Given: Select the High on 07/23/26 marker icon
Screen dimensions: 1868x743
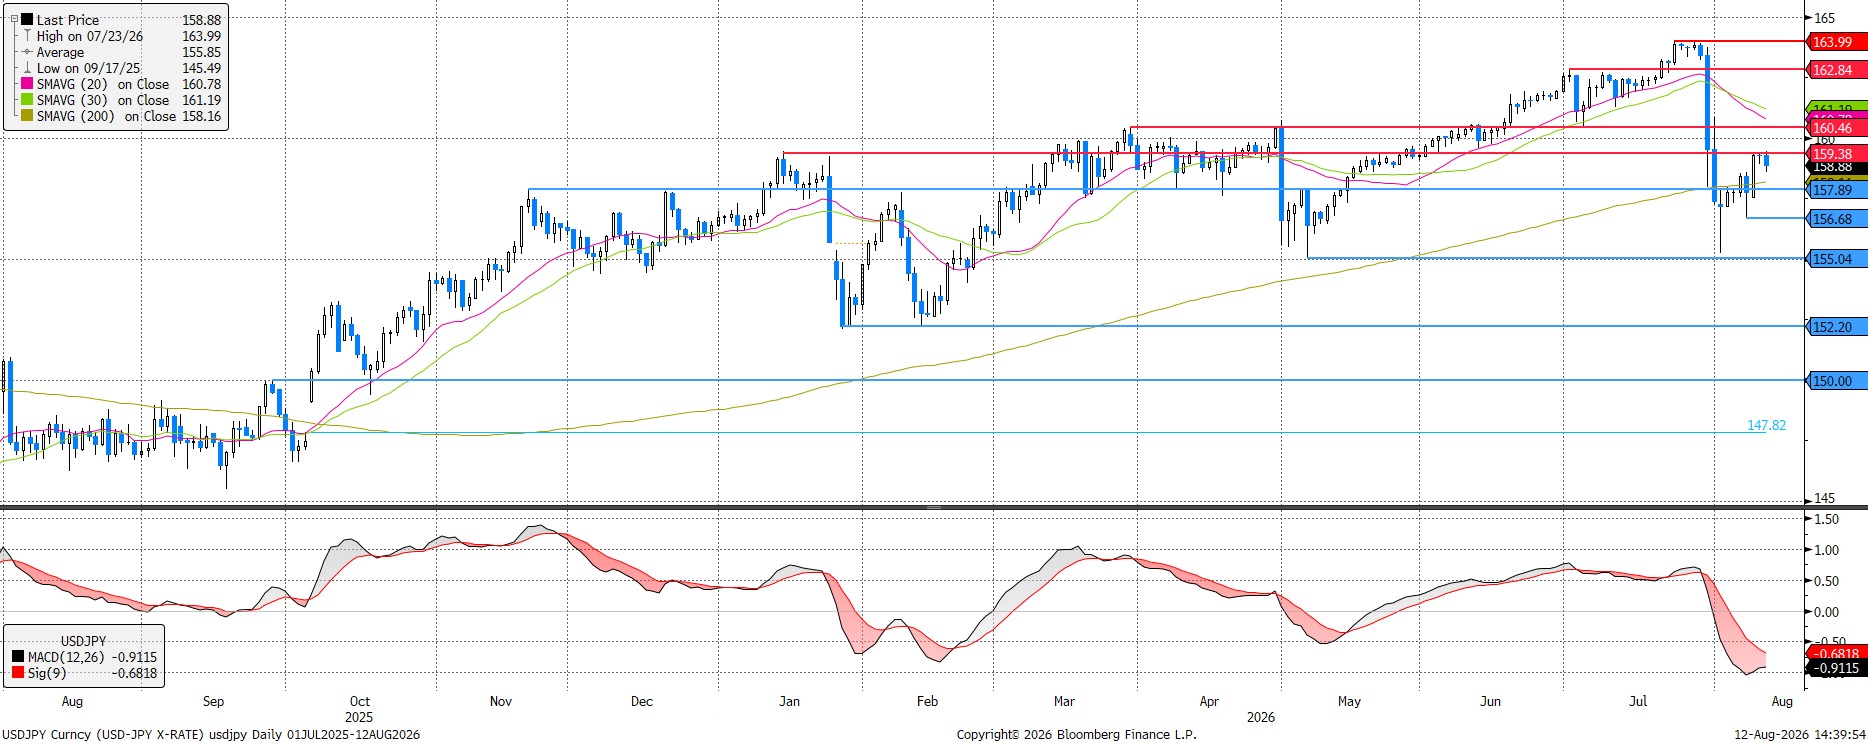Looking at the screenshot, I should [28, 36].
